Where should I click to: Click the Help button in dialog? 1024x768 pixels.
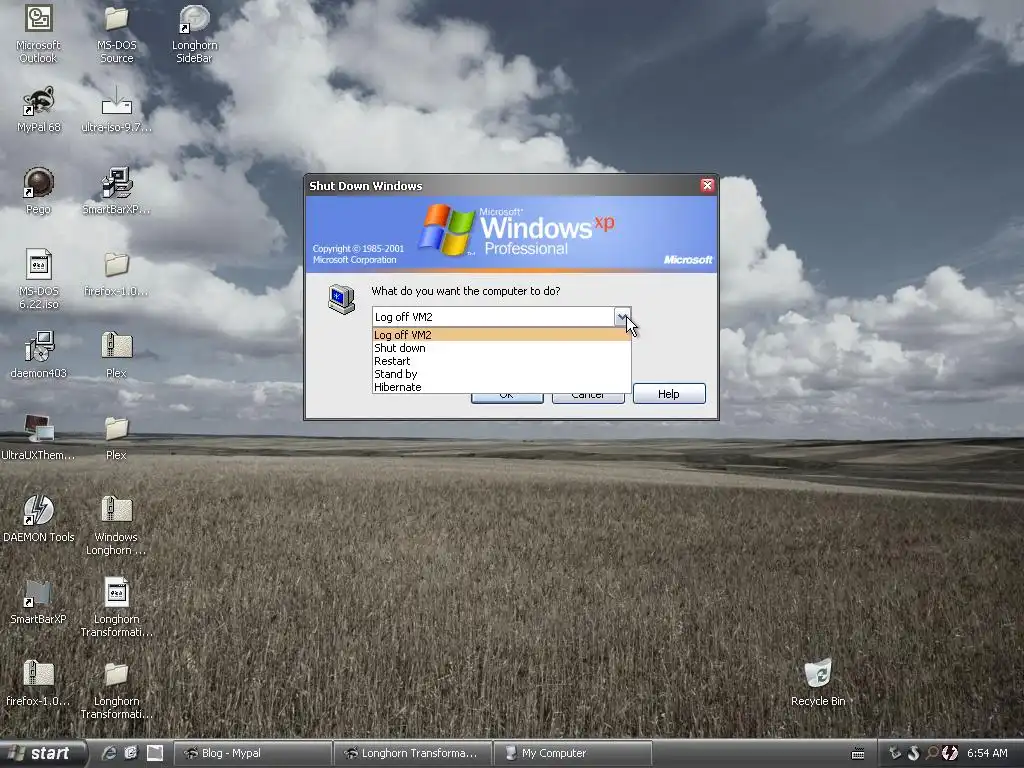pos(669,394)
